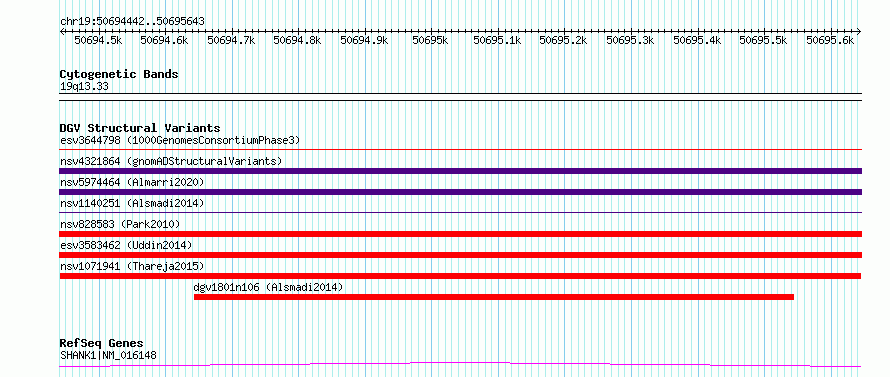Viewport: 890px width, 377px height.
Task: Click the 19q13.33 band label
Action: (84, 87)
